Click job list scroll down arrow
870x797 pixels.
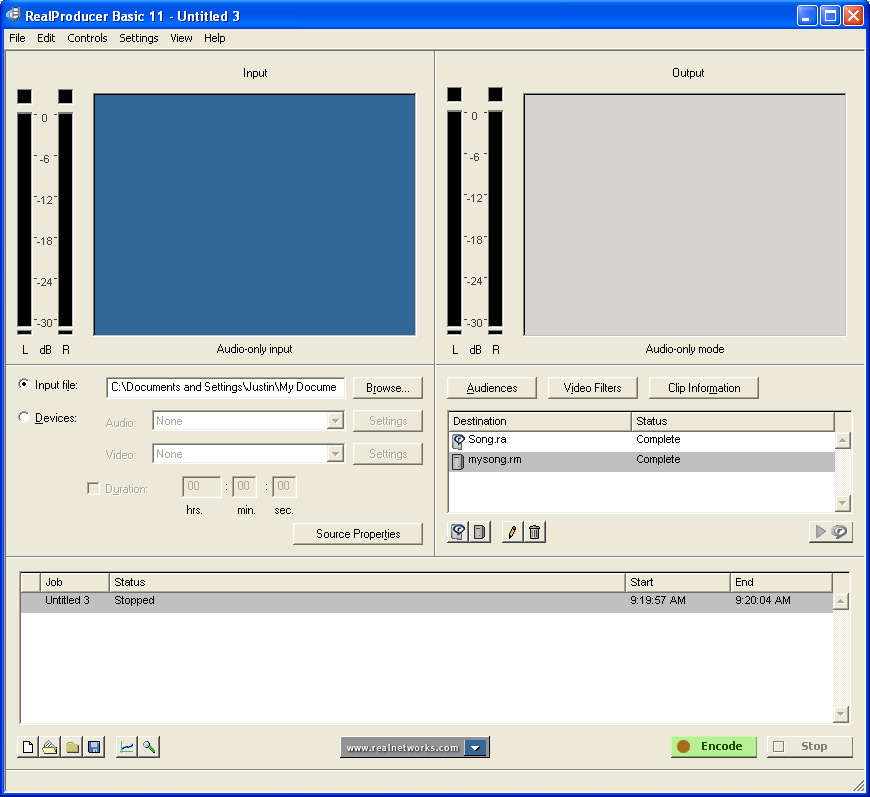(x=841, y=714)
